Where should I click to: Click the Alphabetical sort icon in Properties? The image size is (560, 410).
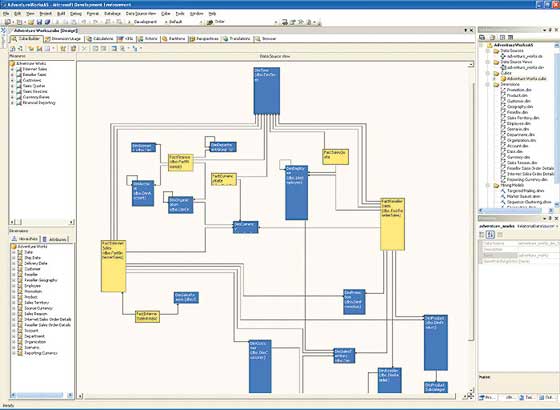490,235
